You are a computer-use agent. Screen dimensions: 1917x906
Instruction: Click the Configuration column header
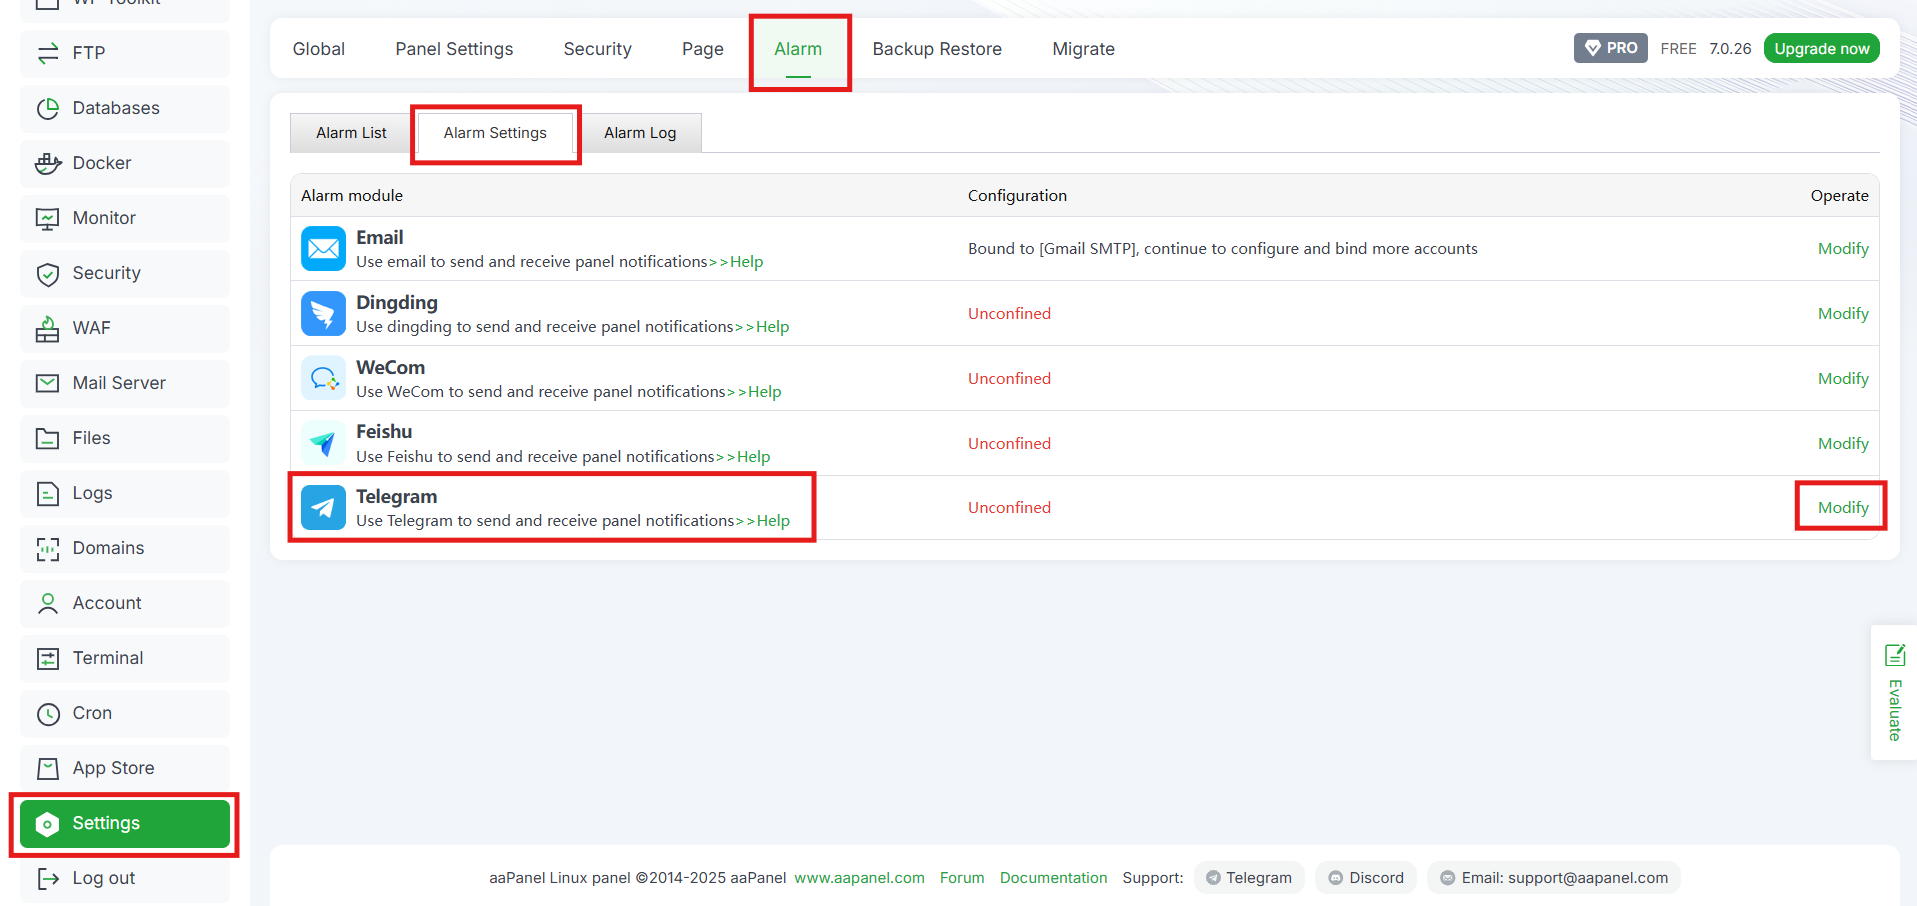coord(1017,196)
